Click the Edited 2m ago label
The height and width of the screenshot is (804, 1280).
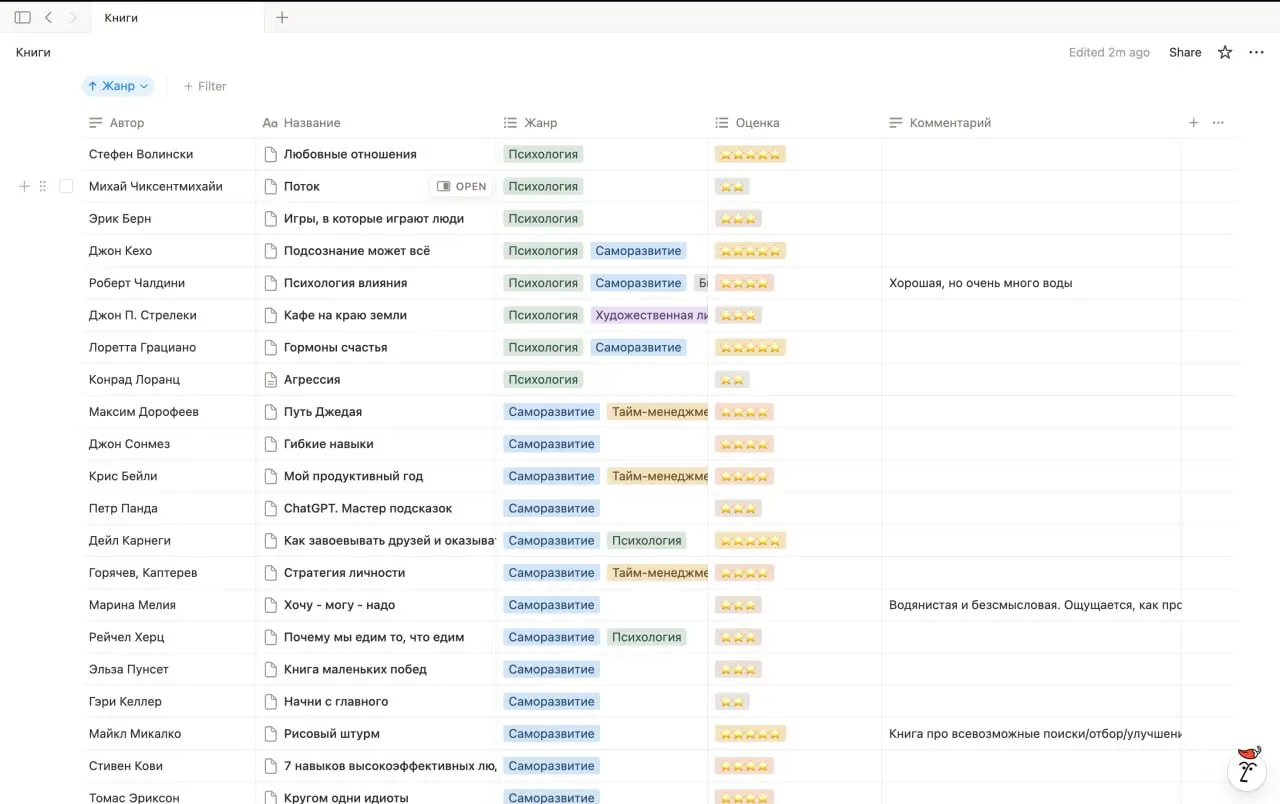click(1109, 52)
